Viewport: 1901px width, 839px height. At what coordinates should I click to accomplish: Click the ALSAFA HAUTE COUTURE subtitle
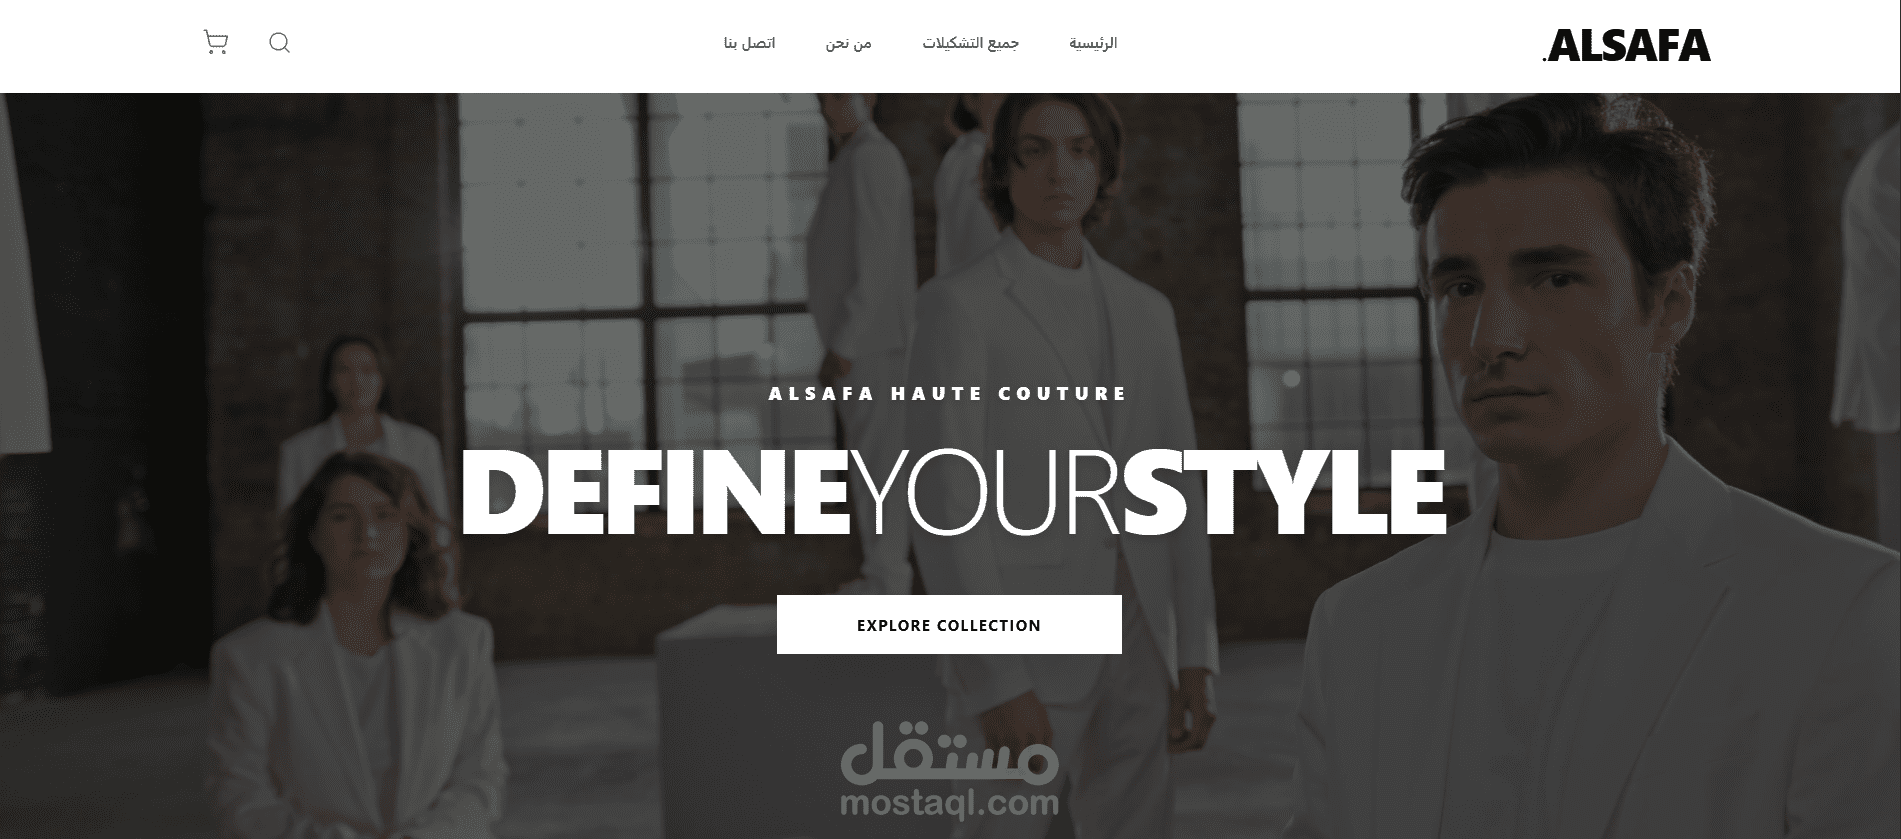click(x=948, y=394)
